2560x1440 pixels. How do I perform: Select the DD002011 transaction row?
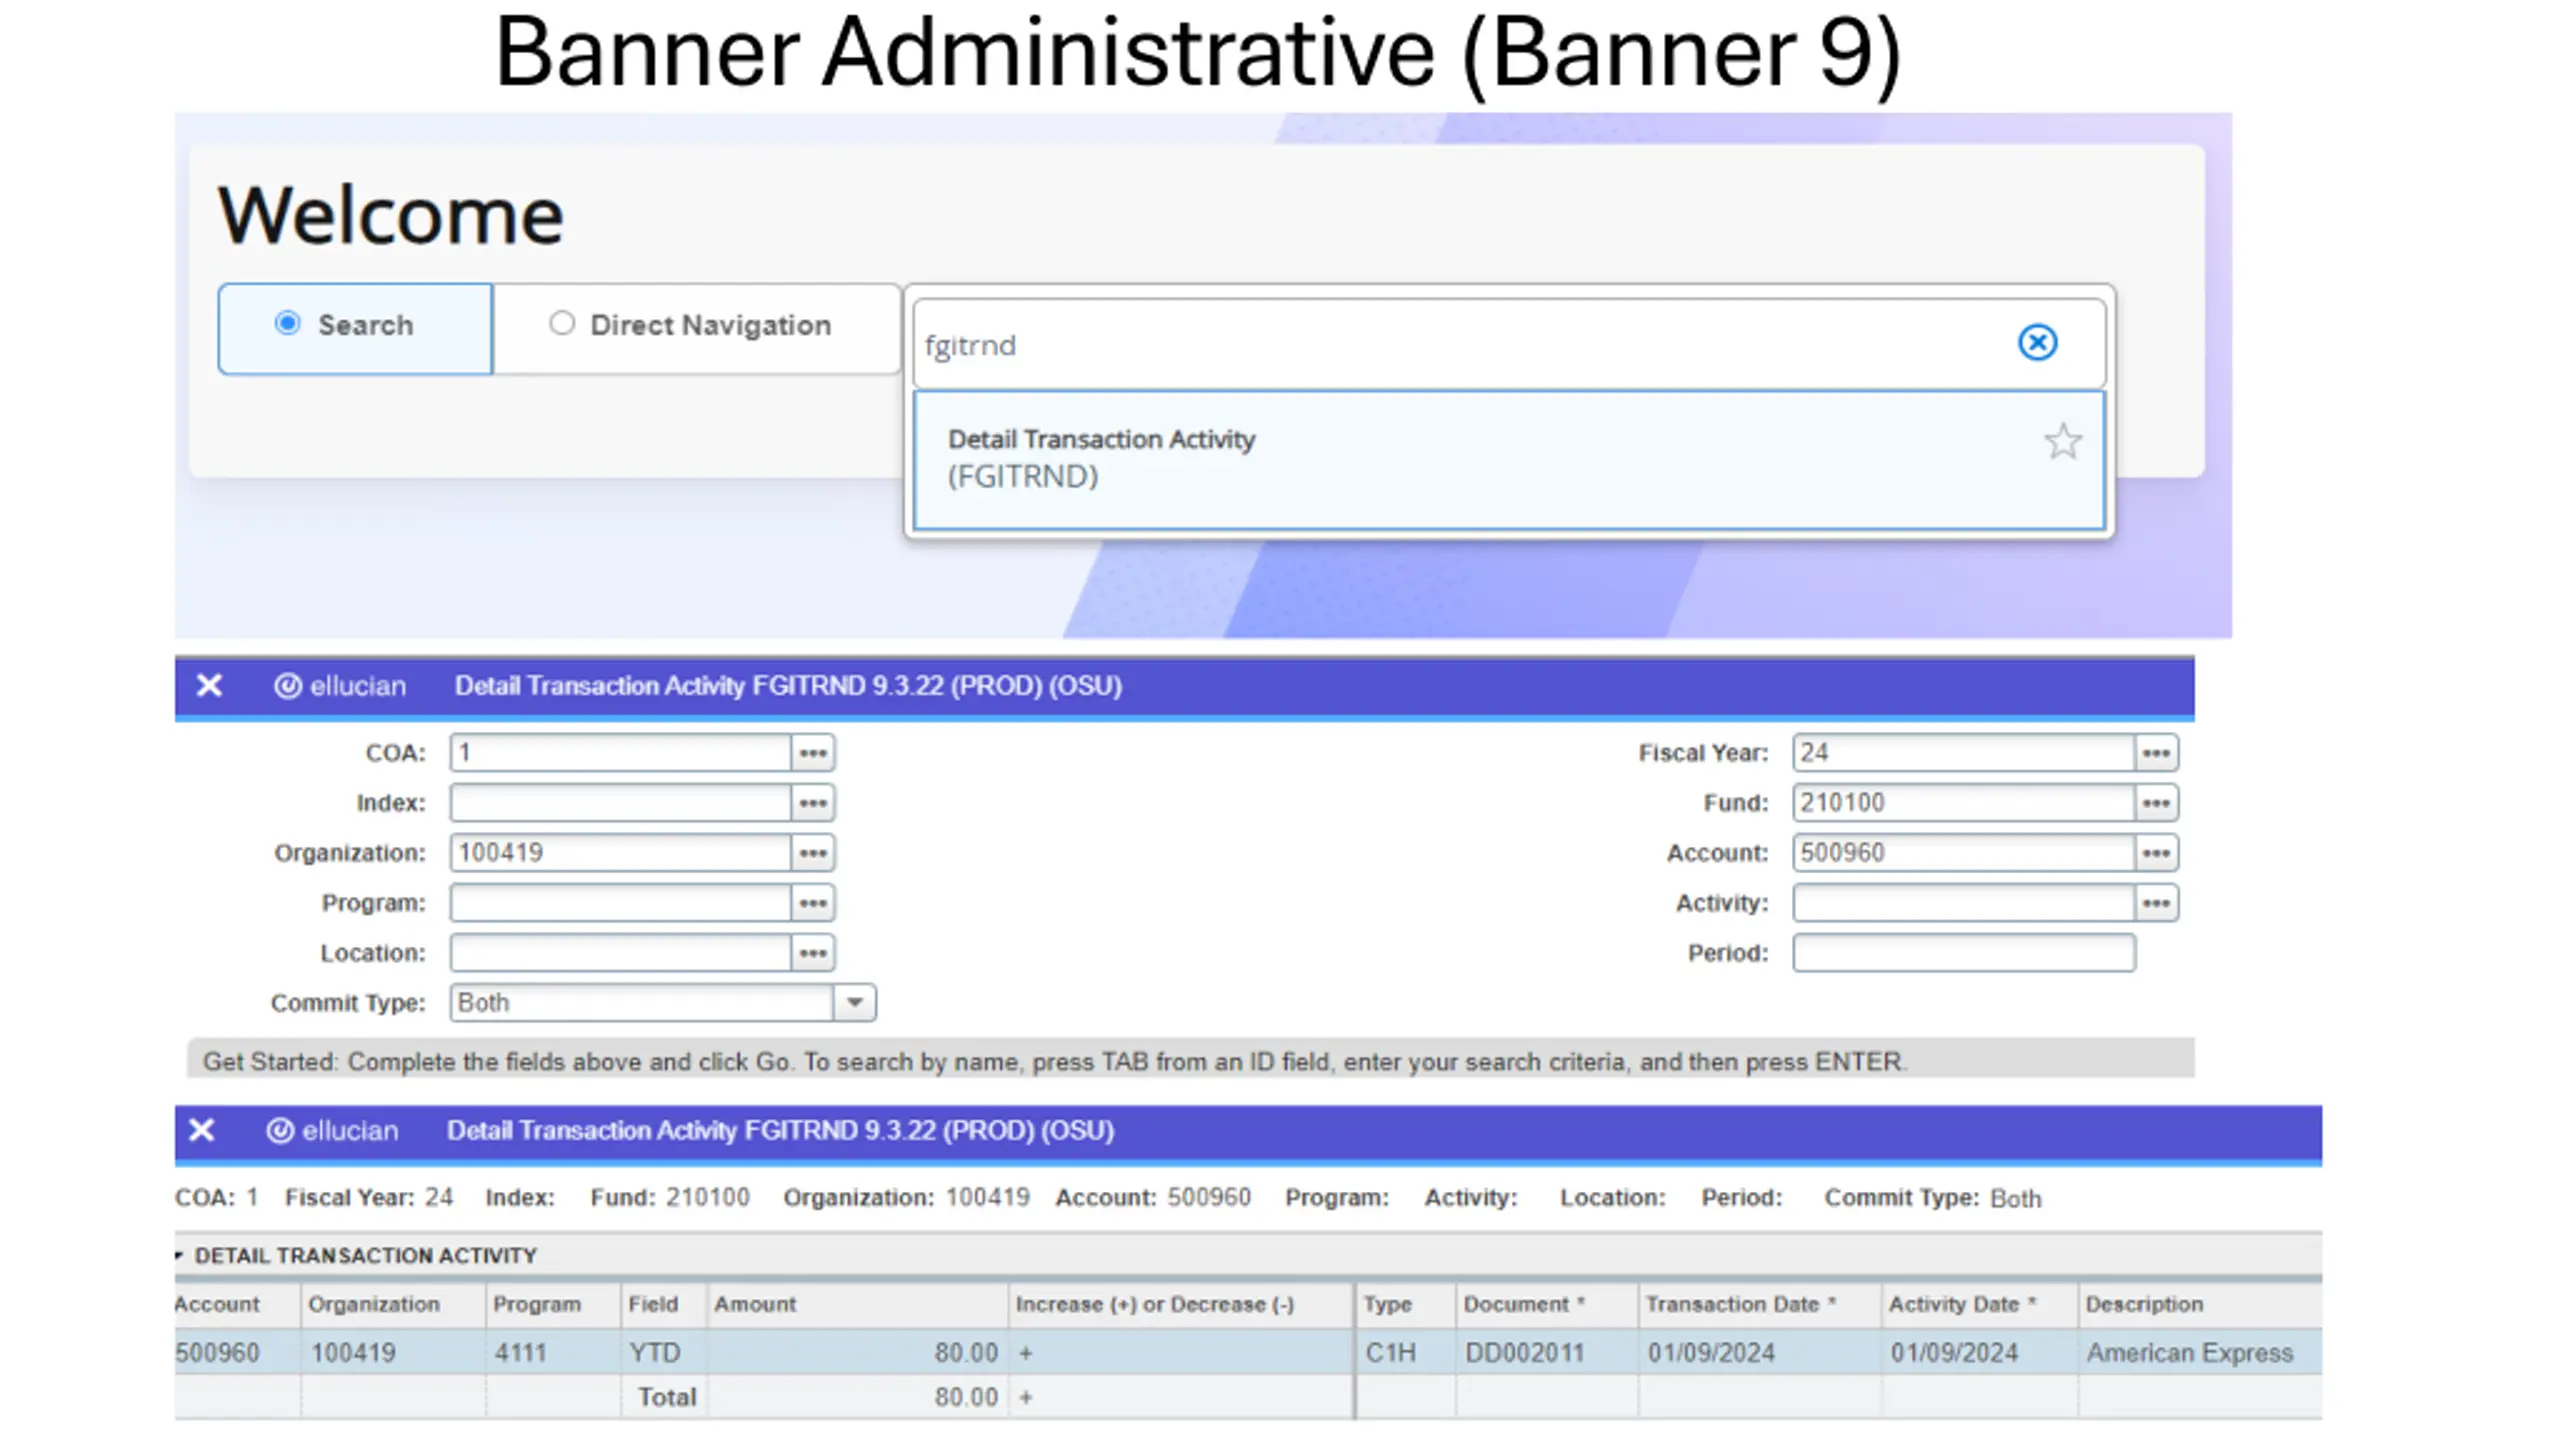click(1248, 1352)
